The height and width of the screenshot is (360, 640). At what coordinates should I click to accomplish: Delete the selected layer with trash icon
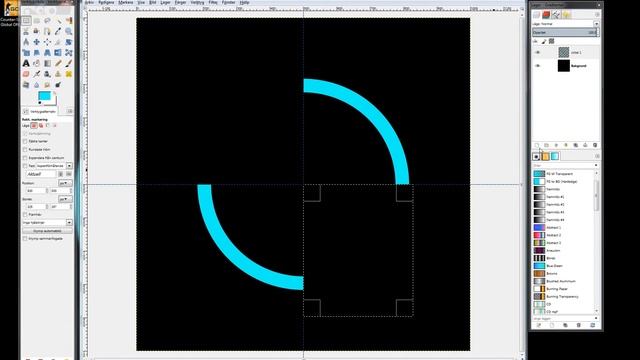pos(595,145)
